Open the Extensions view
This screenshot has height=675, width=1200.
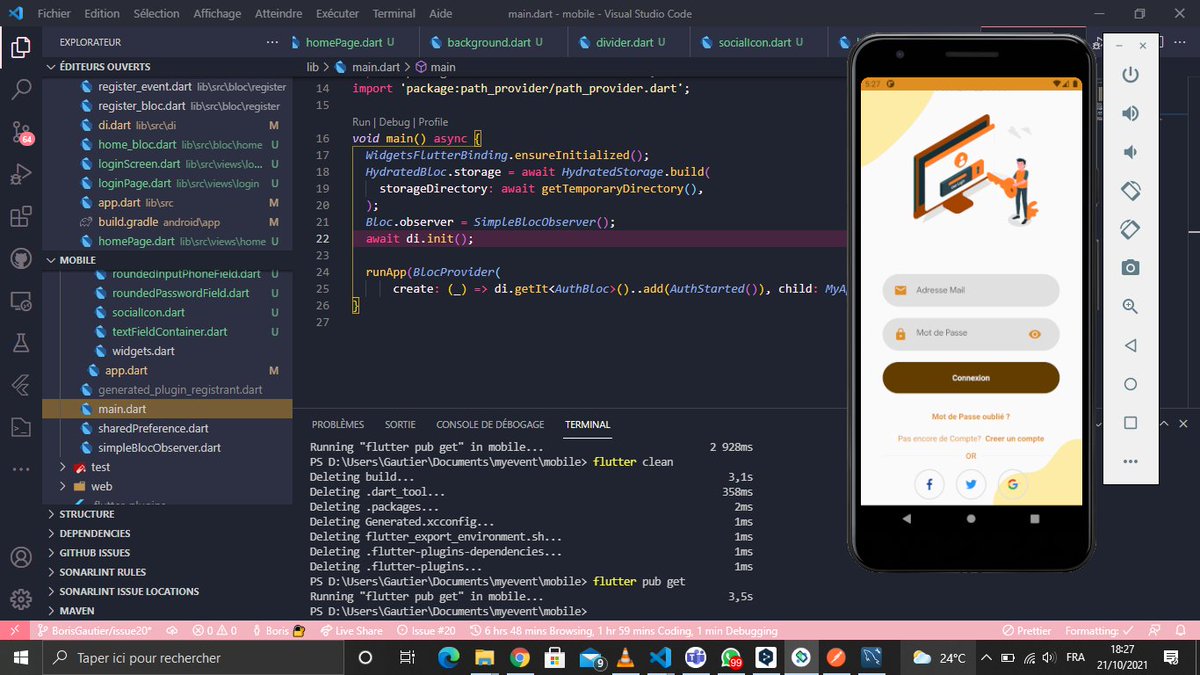(21, 217)
